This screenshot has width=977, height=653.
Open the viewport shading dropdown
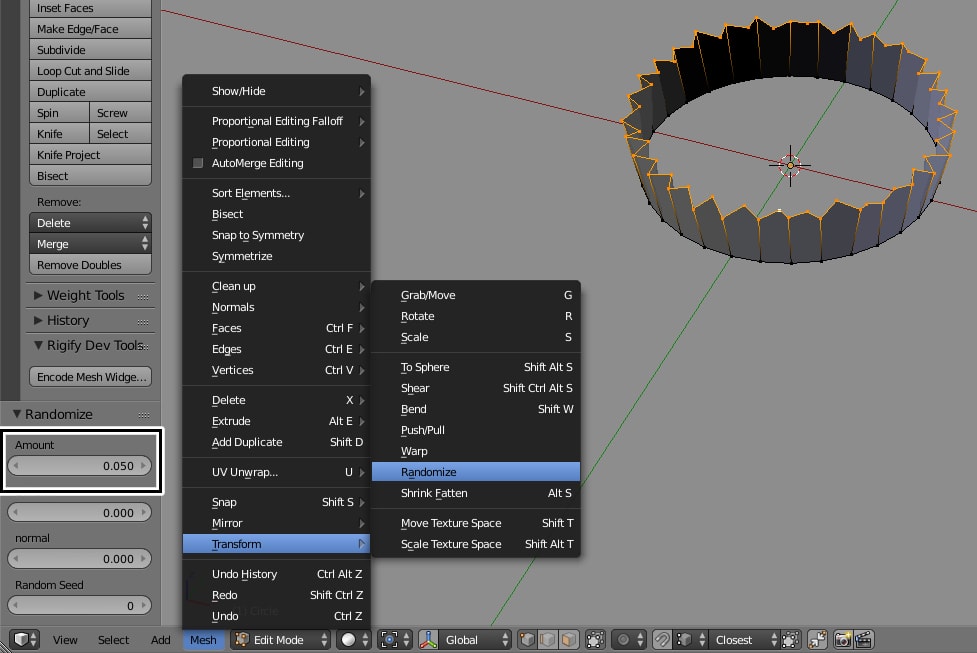[x=353, y=639]
